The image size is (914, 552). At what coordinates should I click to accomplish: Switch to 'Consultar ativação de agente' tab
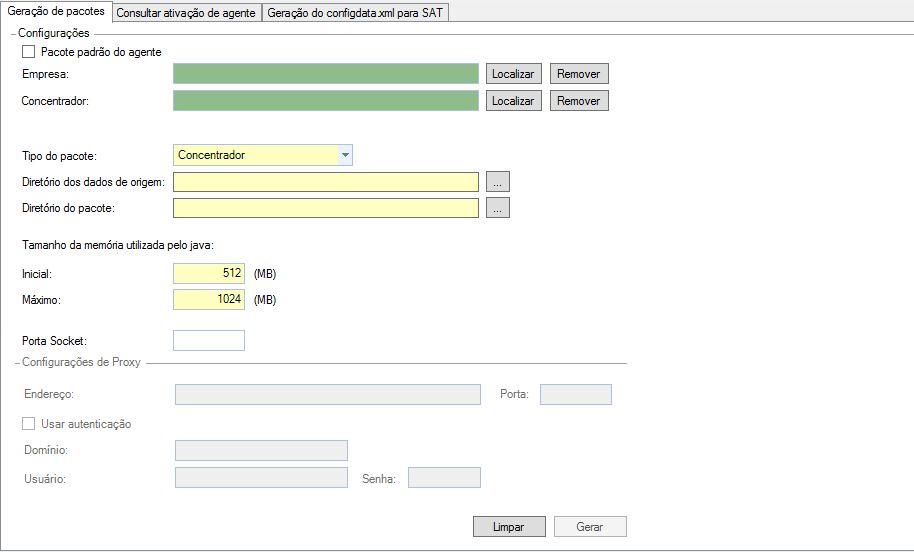point(187,13)
